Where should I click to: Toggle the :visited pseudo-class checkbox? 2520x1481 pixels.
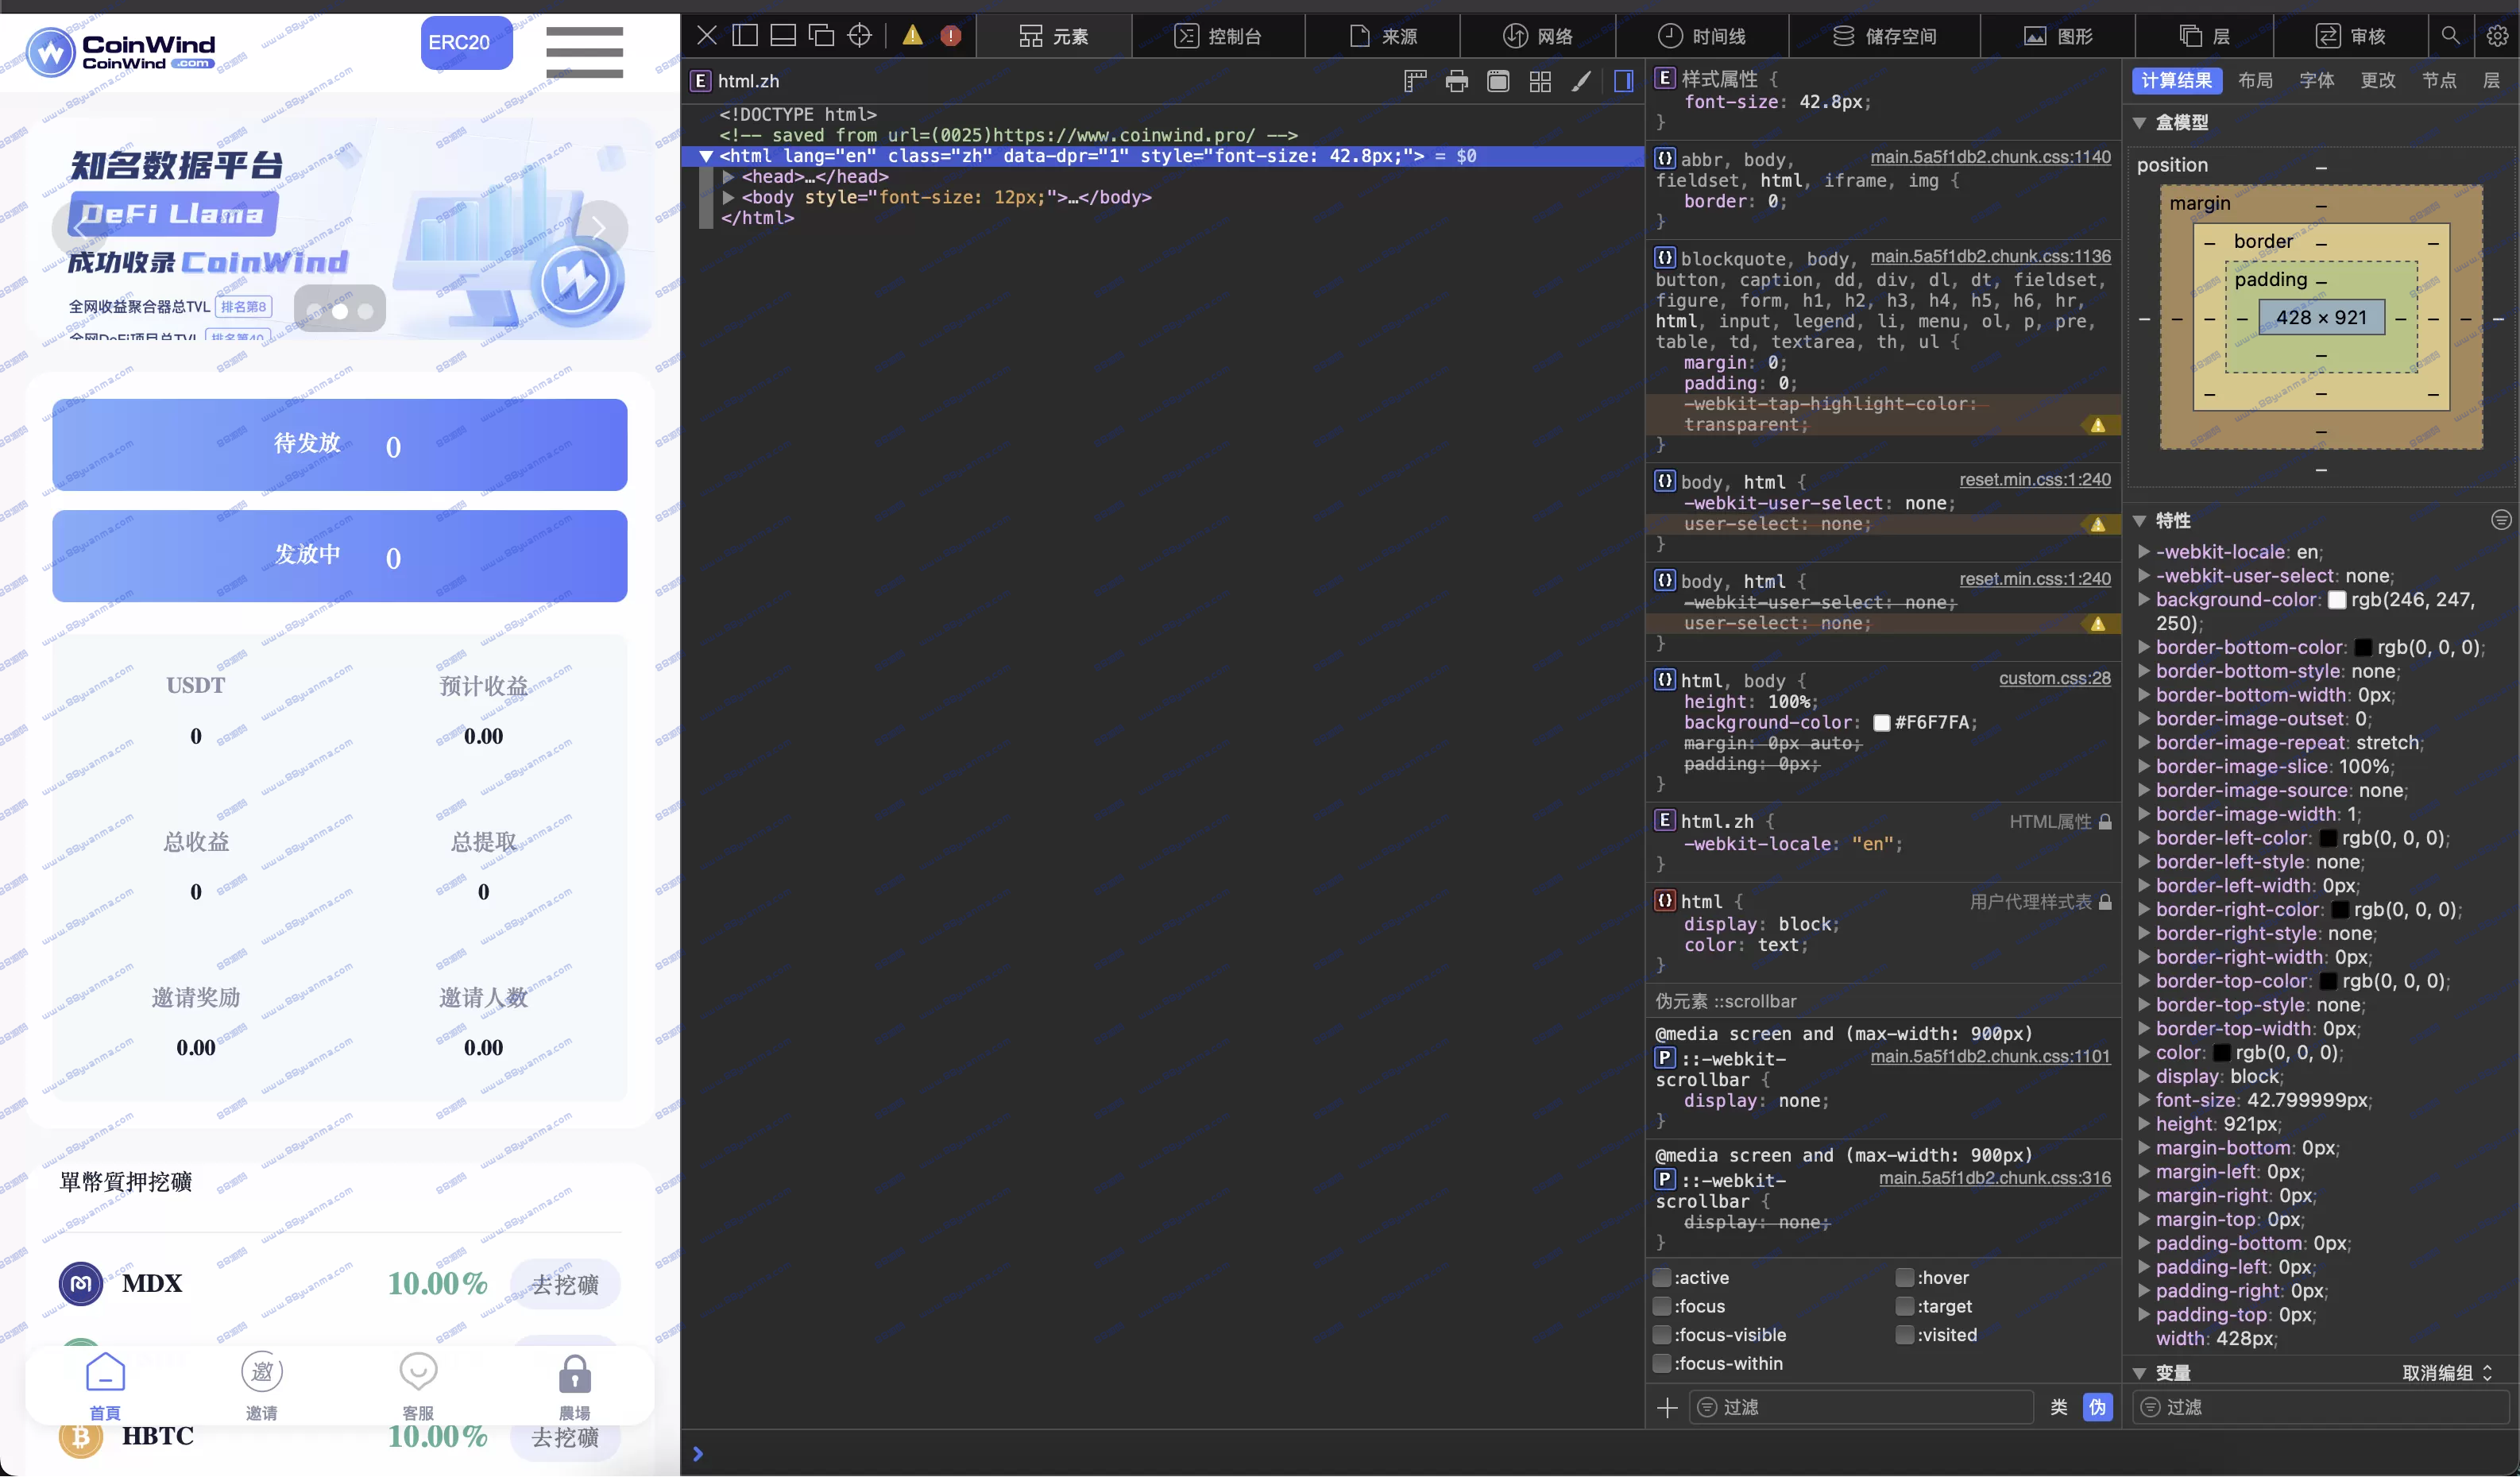[1904, 1336]
